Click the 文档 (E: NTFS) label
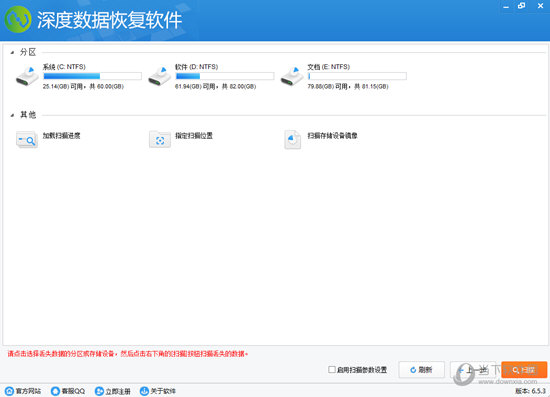550x397 pixels. click(329, 67)
